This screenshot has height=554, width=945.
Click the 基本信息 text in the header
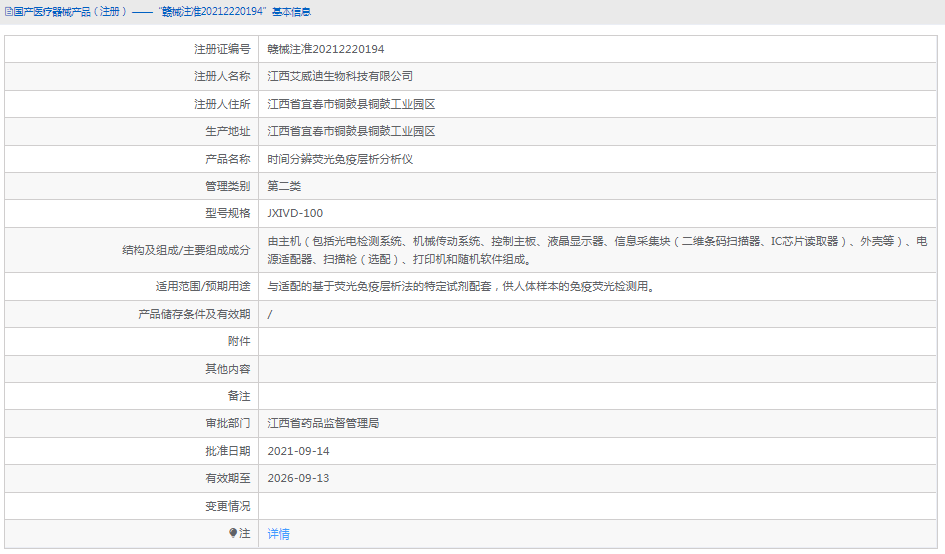[291, 11]
